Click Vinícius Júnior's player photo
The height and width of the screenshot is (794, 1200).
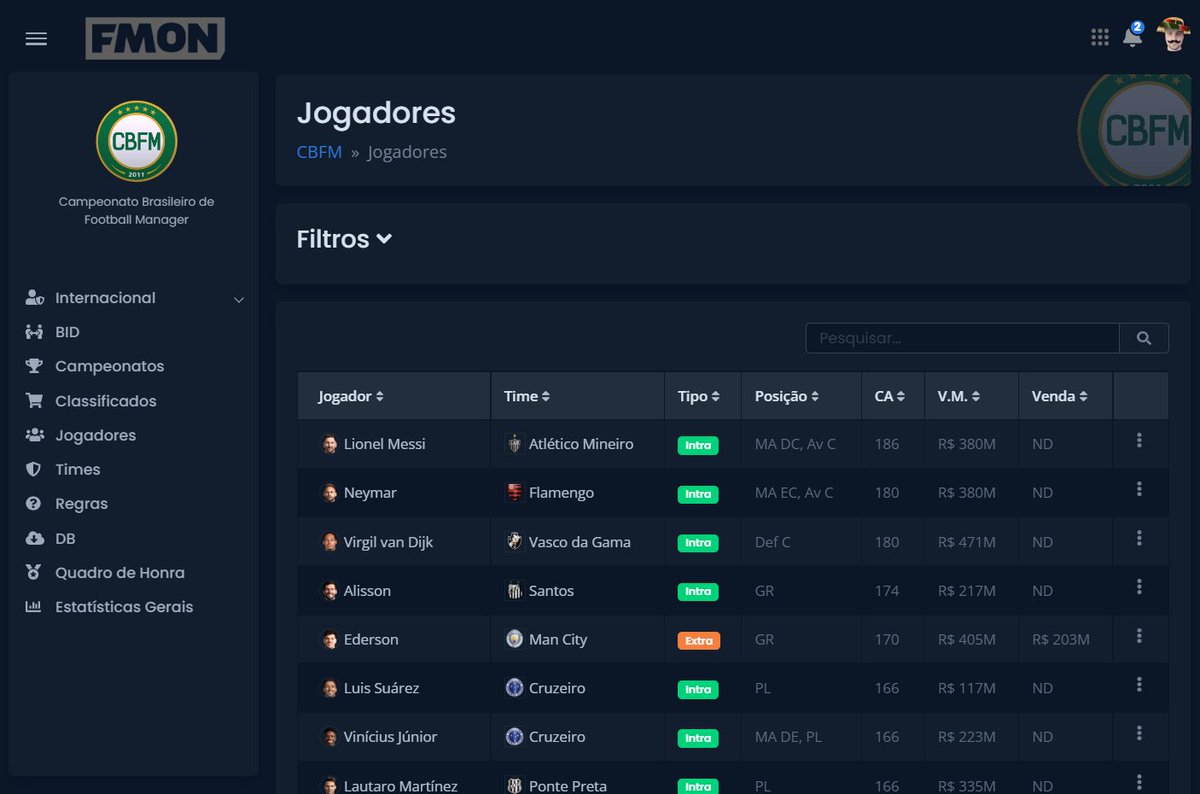pos(330,737)
